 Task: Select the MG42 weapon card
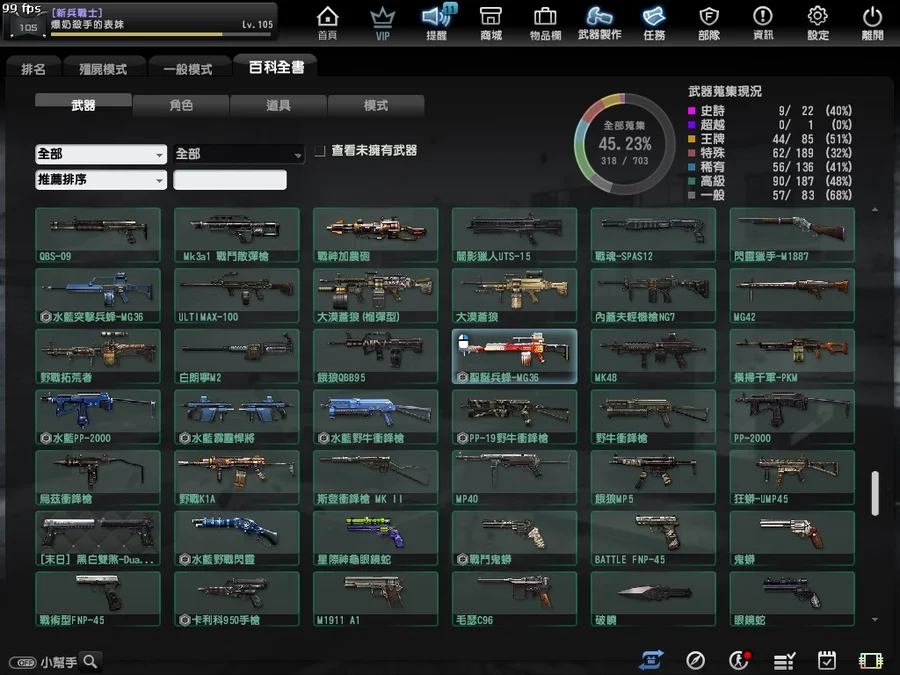tap(792, 296)
